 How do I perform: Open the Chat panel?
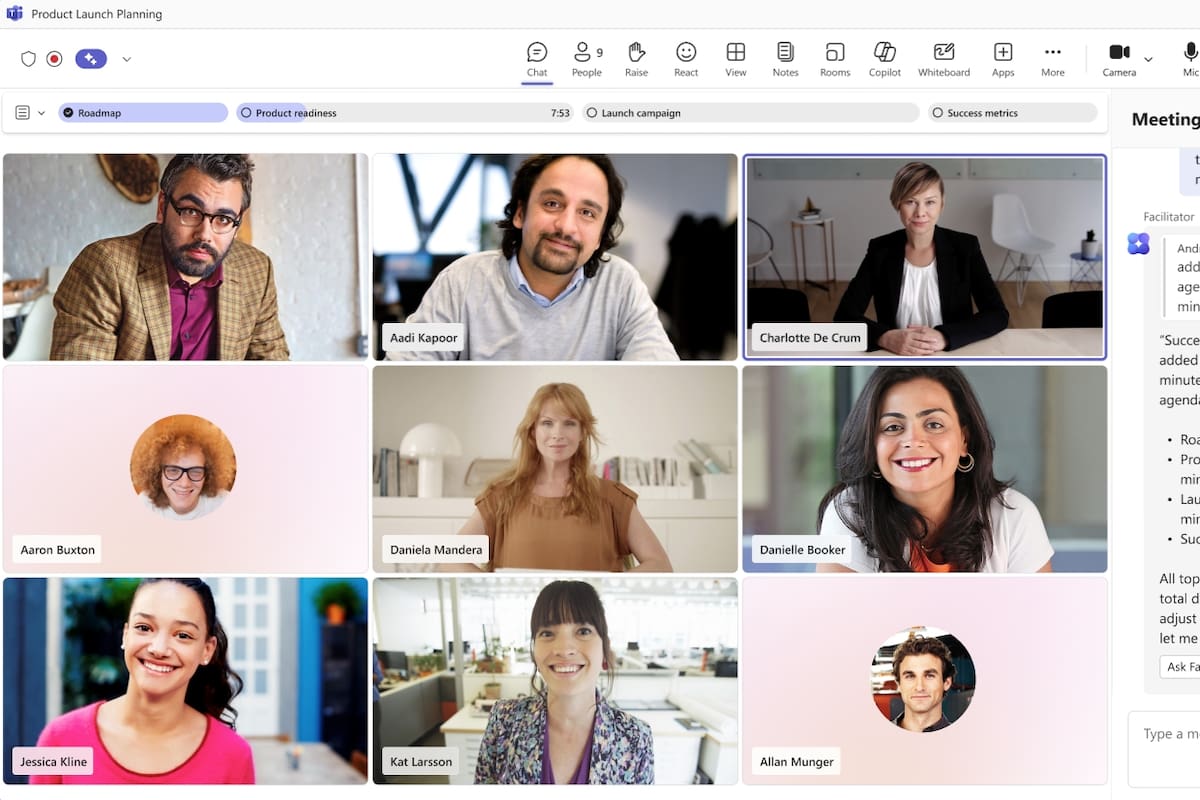coord(537,59)
